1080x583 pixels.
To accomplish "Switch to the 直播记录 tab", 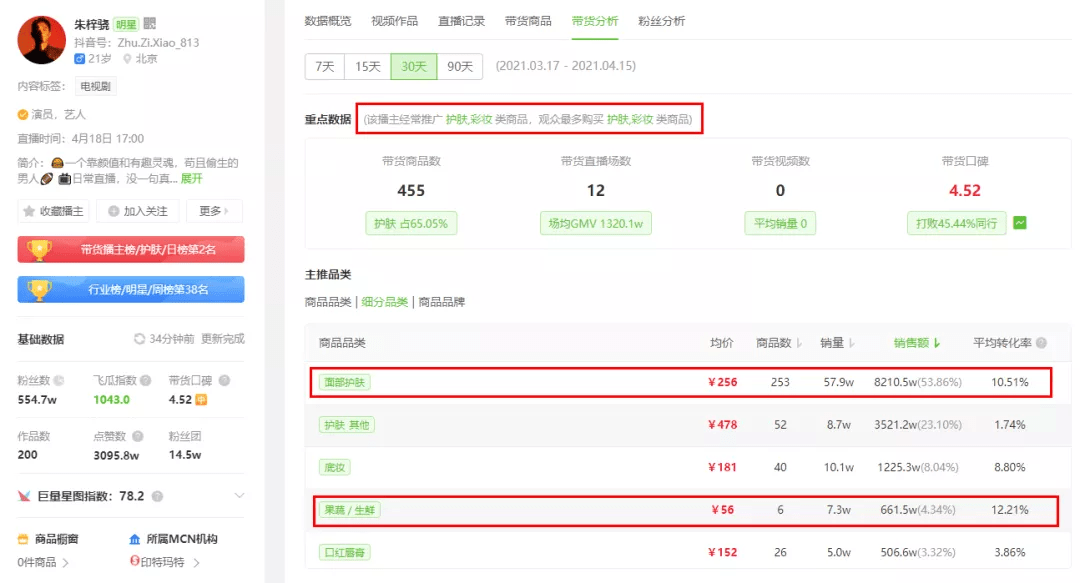I will 461,21.
